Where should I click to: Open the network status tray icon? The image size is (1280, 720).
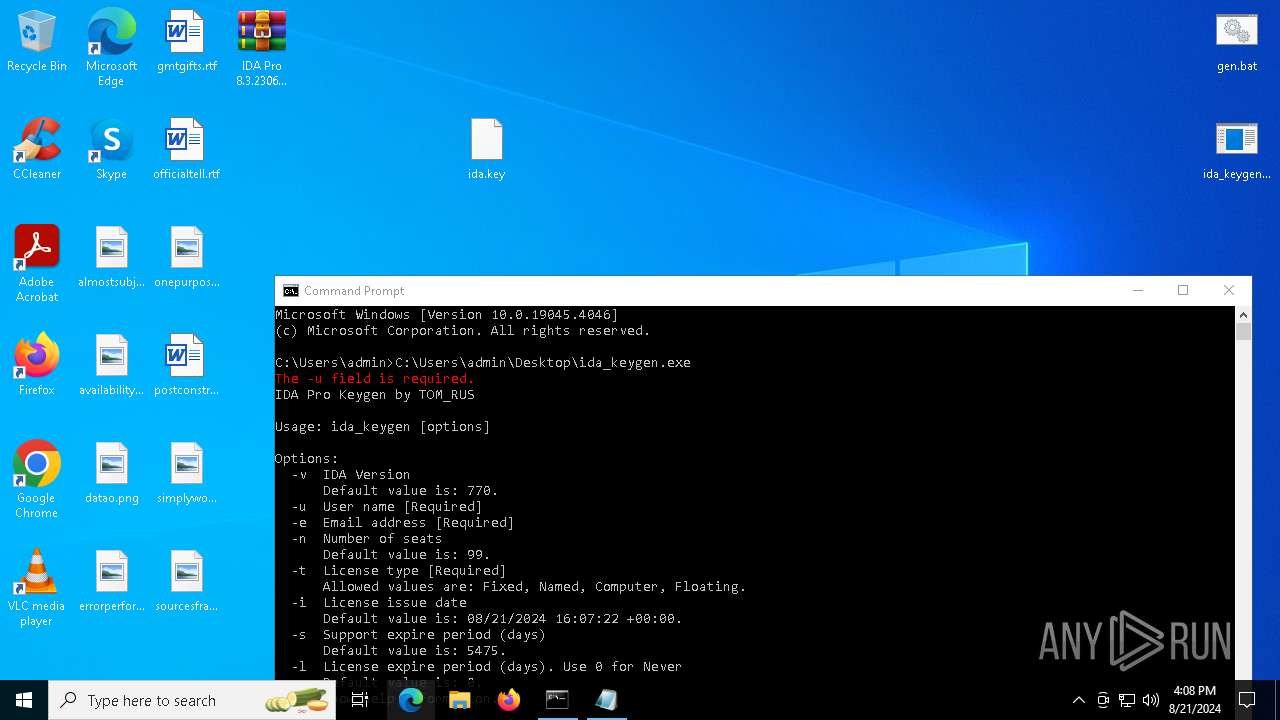point(1127,700)
